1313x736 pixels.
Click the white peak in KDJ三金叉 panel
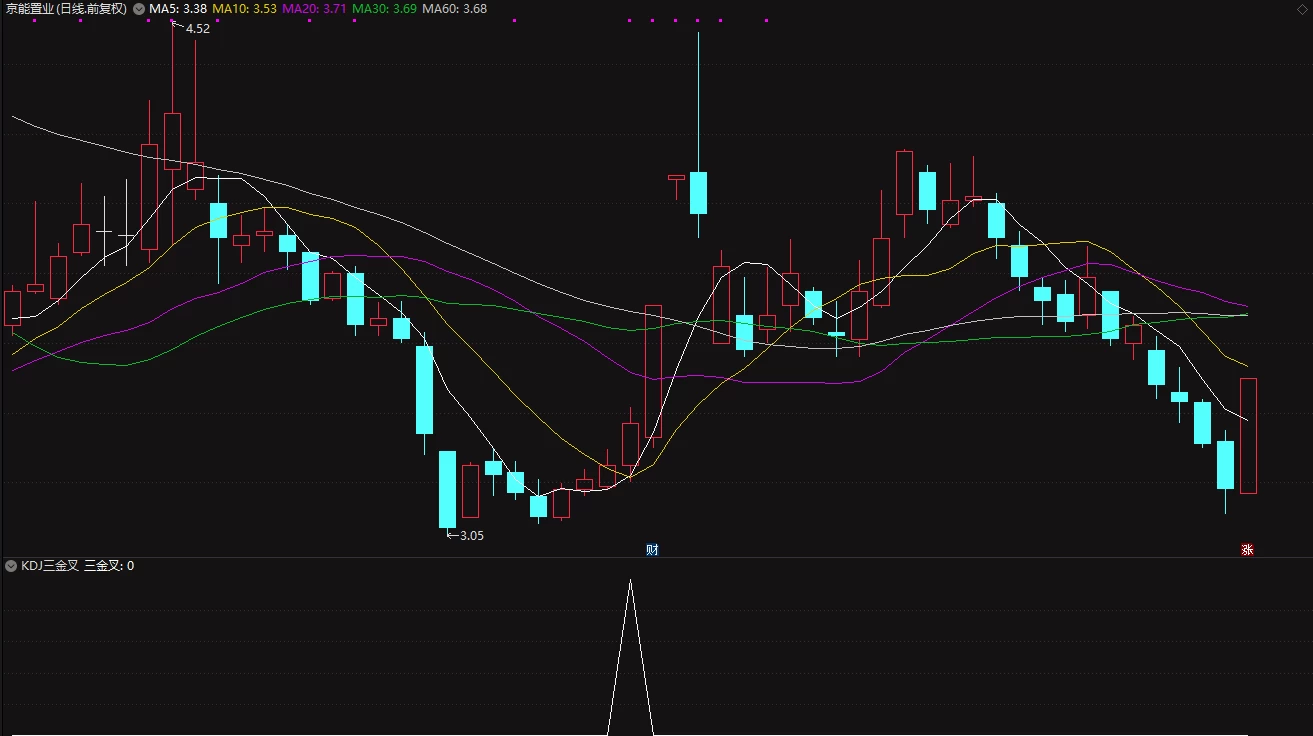click(x=630, y=581)
